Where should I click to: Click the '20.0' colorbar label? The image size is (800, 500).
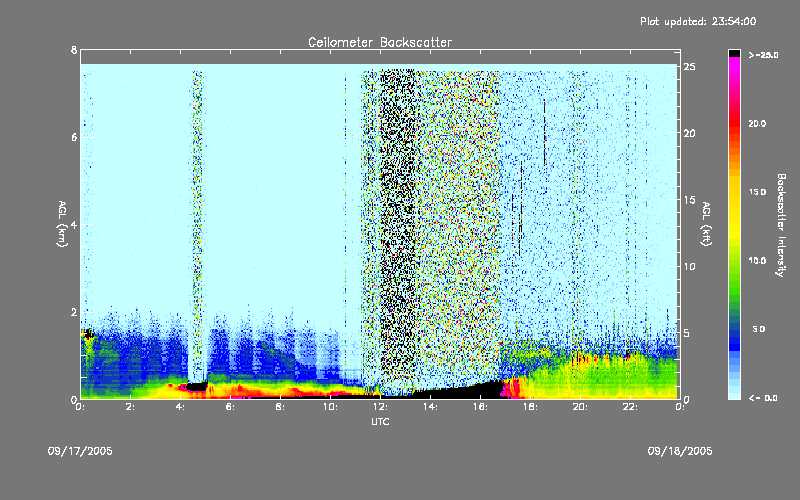tap(757, 124)
